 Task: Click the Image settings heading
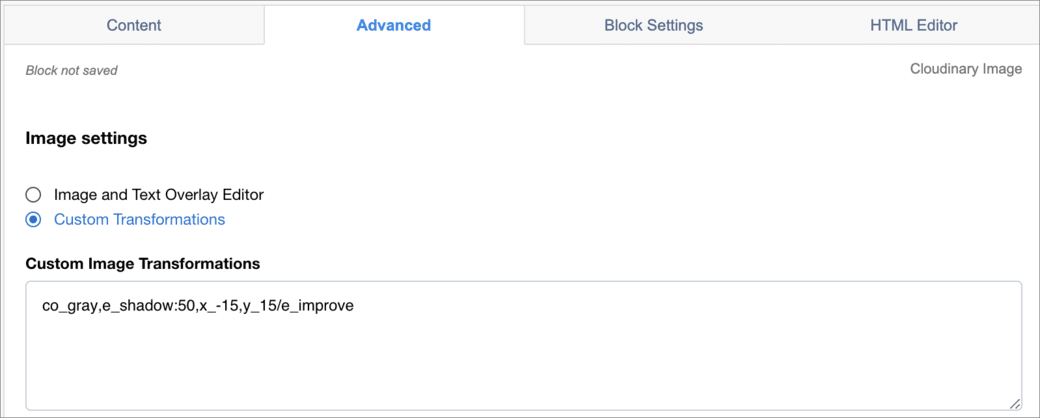pyautogui.click(x=86, y=139)
